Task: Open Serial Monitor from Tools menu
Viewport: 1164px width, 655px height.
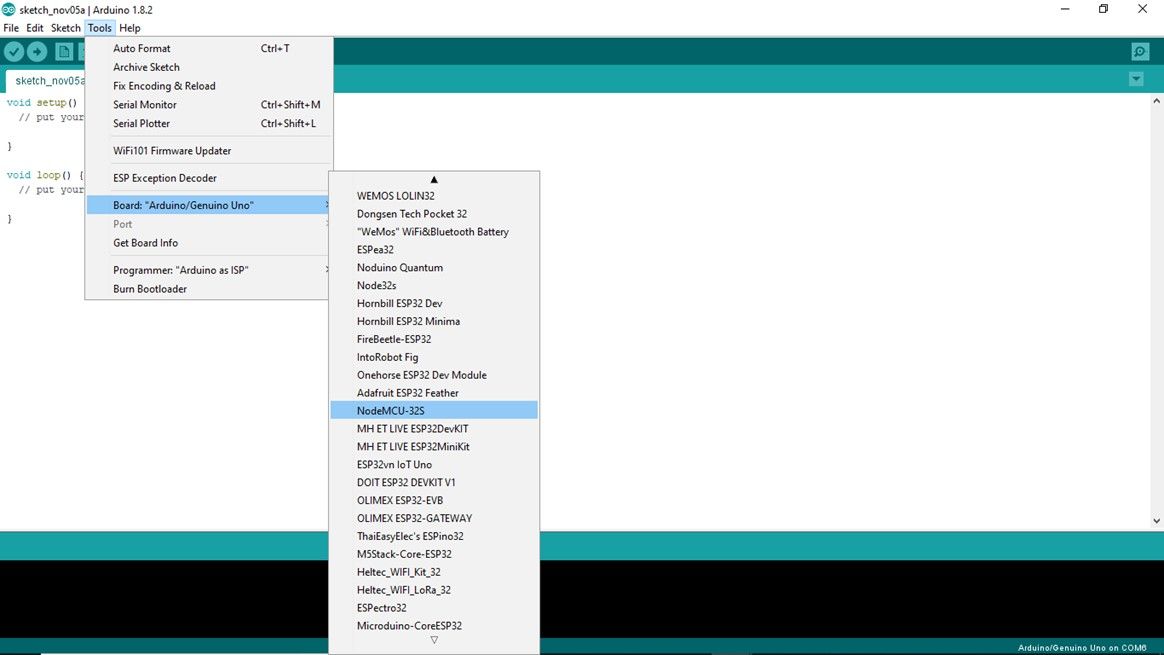Action: (x=208, y=105)
